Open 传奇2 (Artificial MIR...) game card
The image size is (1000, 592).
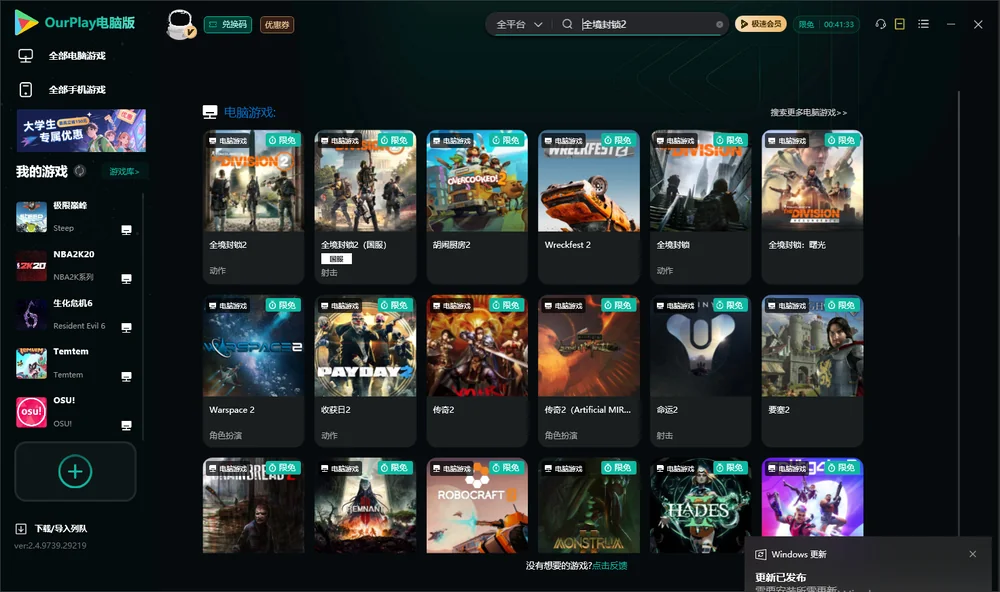tap(589, 371)
